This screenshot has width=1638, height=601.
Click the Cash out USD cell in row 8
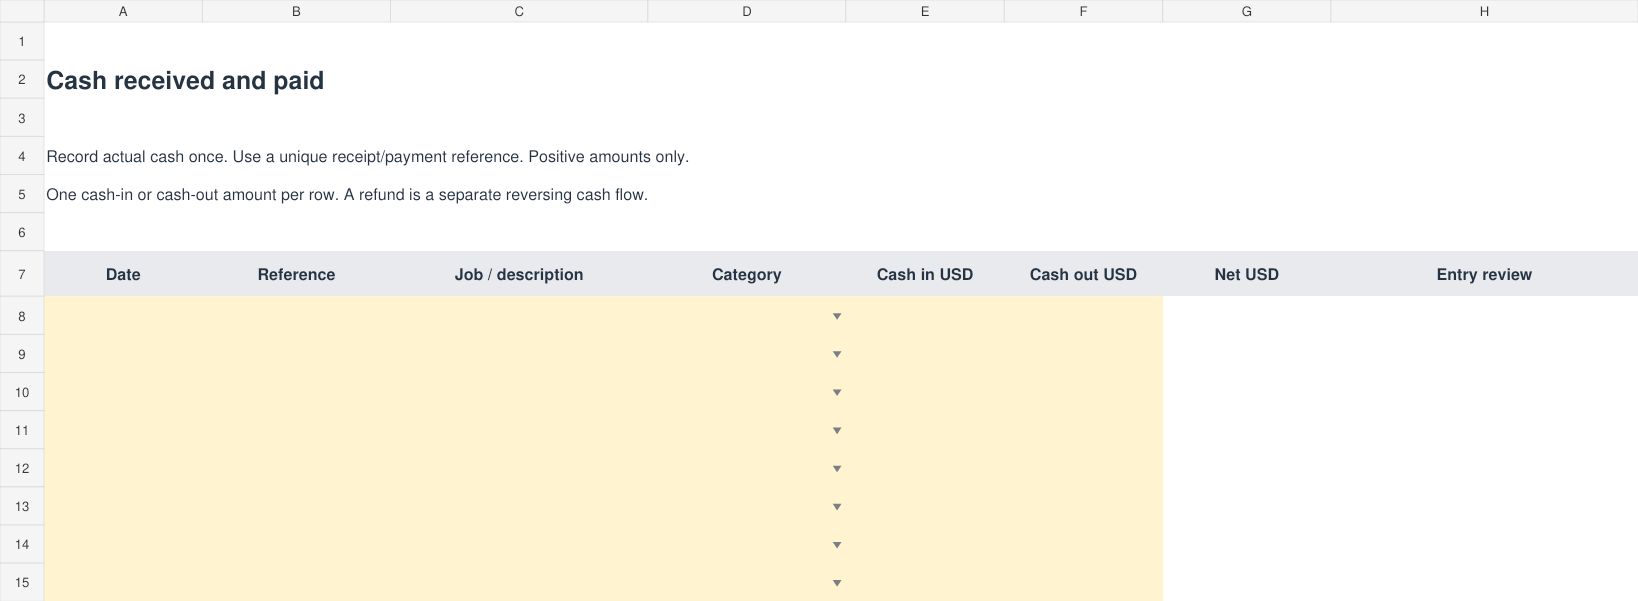point(1083,316)
